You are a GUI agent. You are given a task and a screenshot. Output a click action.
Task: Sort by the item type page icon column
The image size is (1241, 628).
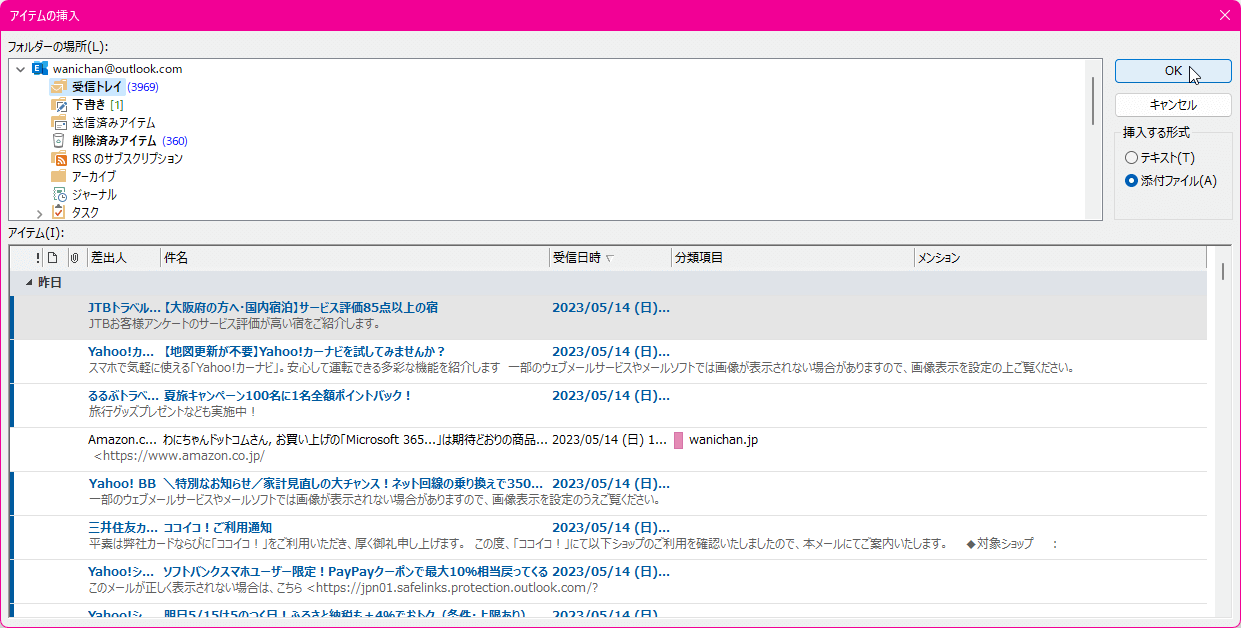[x=53, y=258]
